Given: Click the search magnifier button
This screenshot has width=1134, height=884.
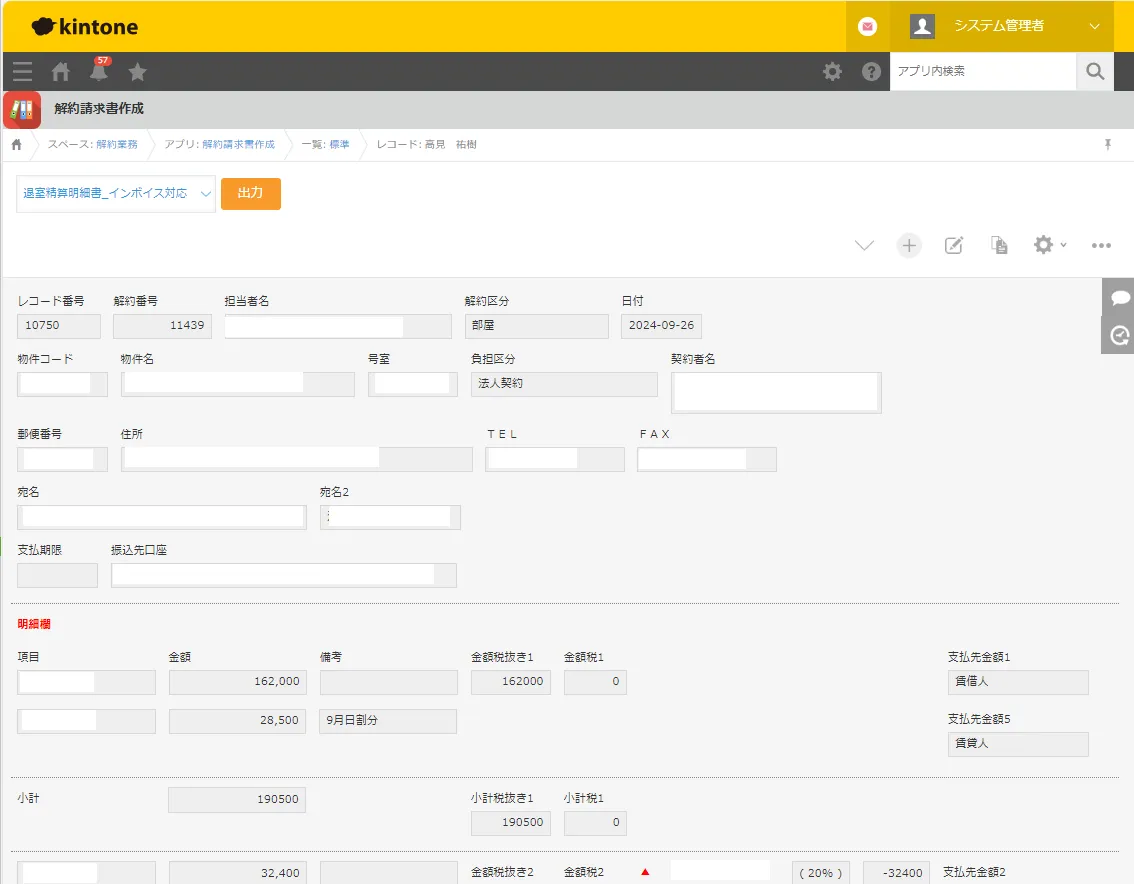Looking at the screenshot, I should [1095, 71].
